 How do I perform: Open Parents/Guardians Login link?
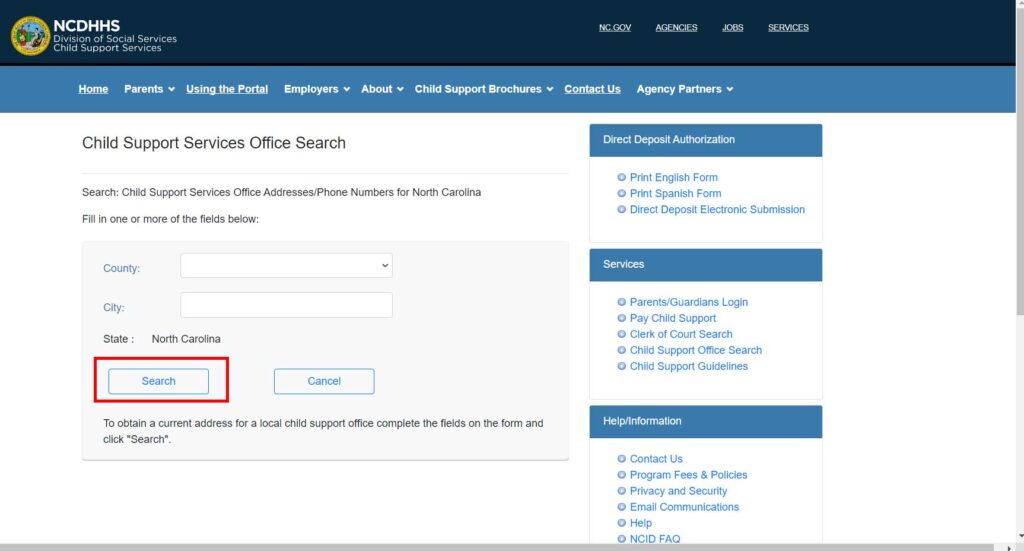tap(688, 302)
